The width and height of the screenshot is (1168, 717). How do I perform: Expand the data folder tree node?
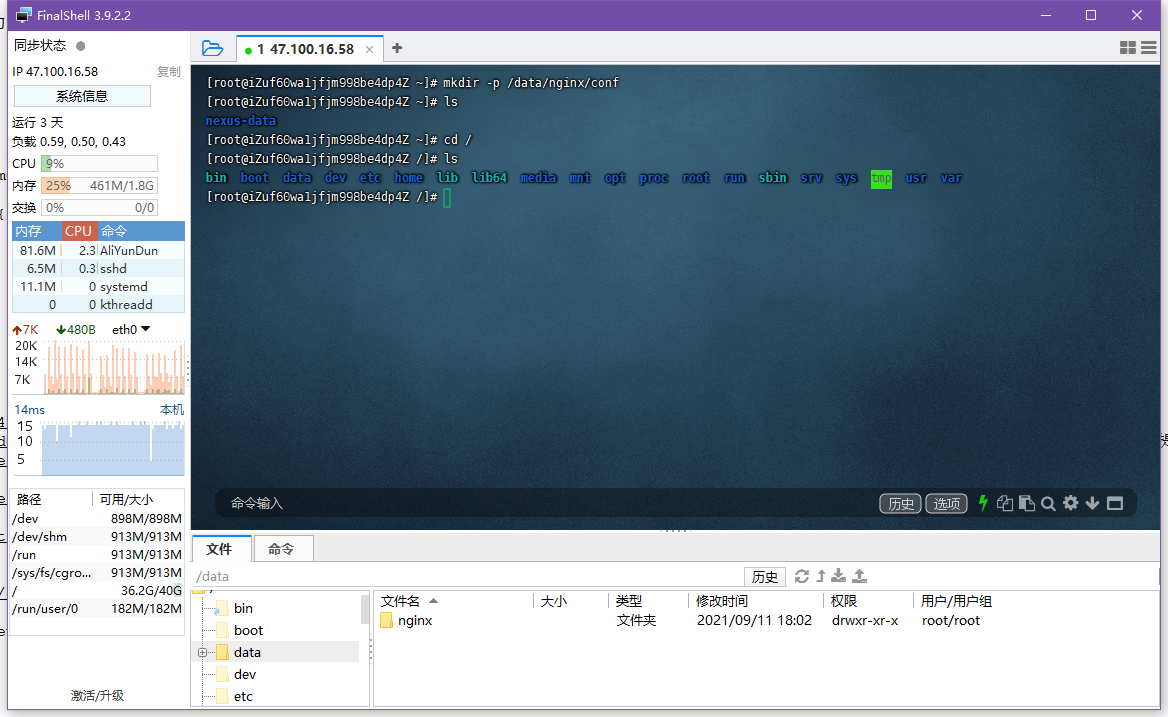[202, 652]
